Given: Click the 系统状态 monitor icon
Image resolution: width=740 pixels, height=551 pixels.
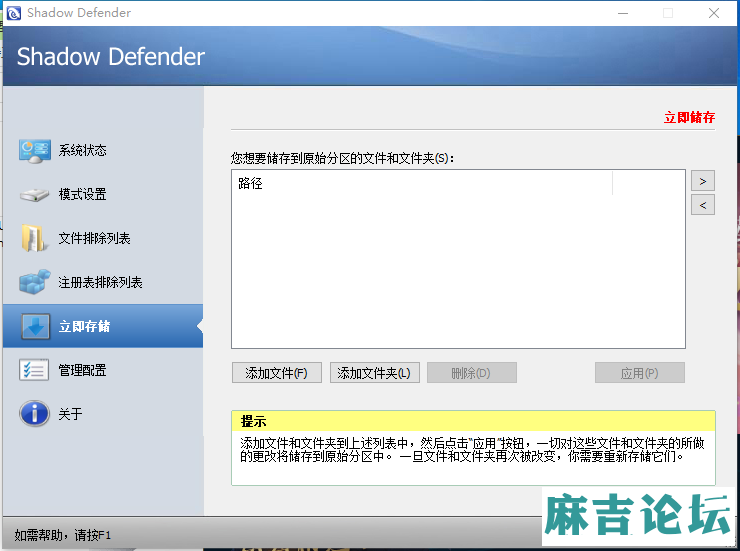Looking at the screenshot, I should pyautogui.click(x=34, y=151).
